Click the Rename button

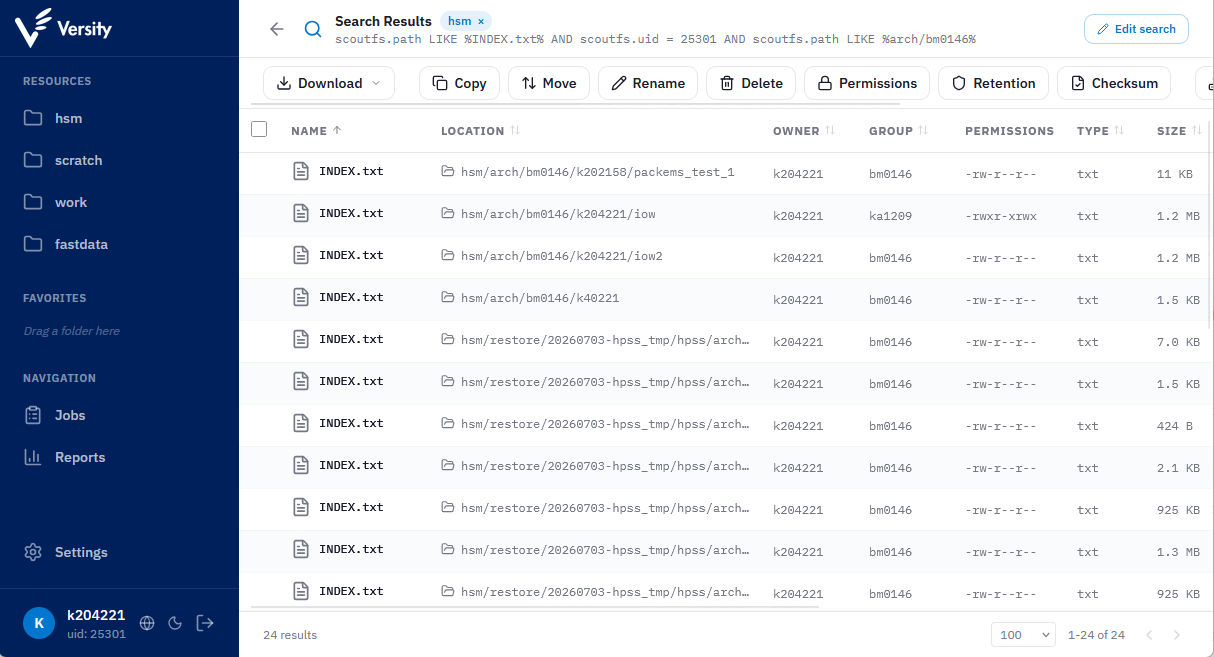[x=648, y=83]
